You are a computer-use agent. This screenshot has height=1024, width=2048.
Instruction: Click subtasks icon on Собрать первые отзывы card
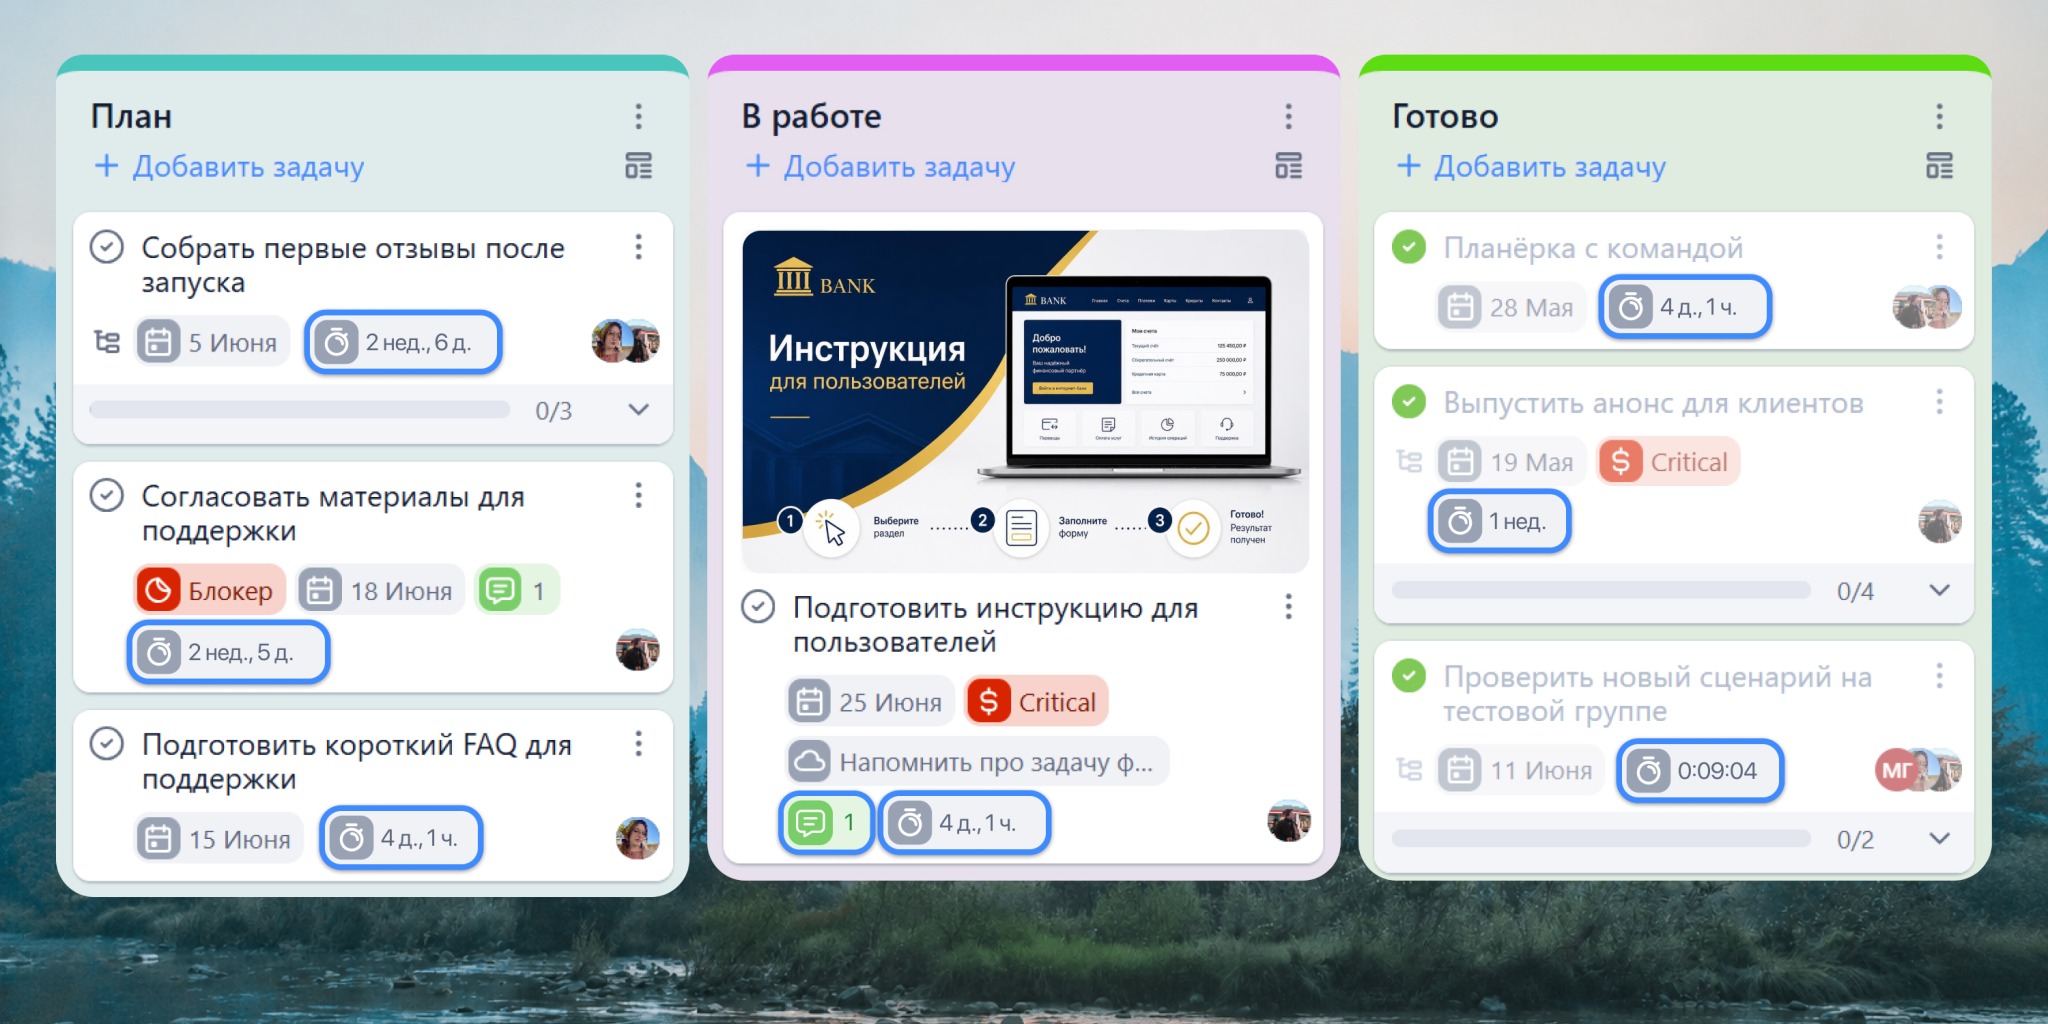click(x=107, y=342)
